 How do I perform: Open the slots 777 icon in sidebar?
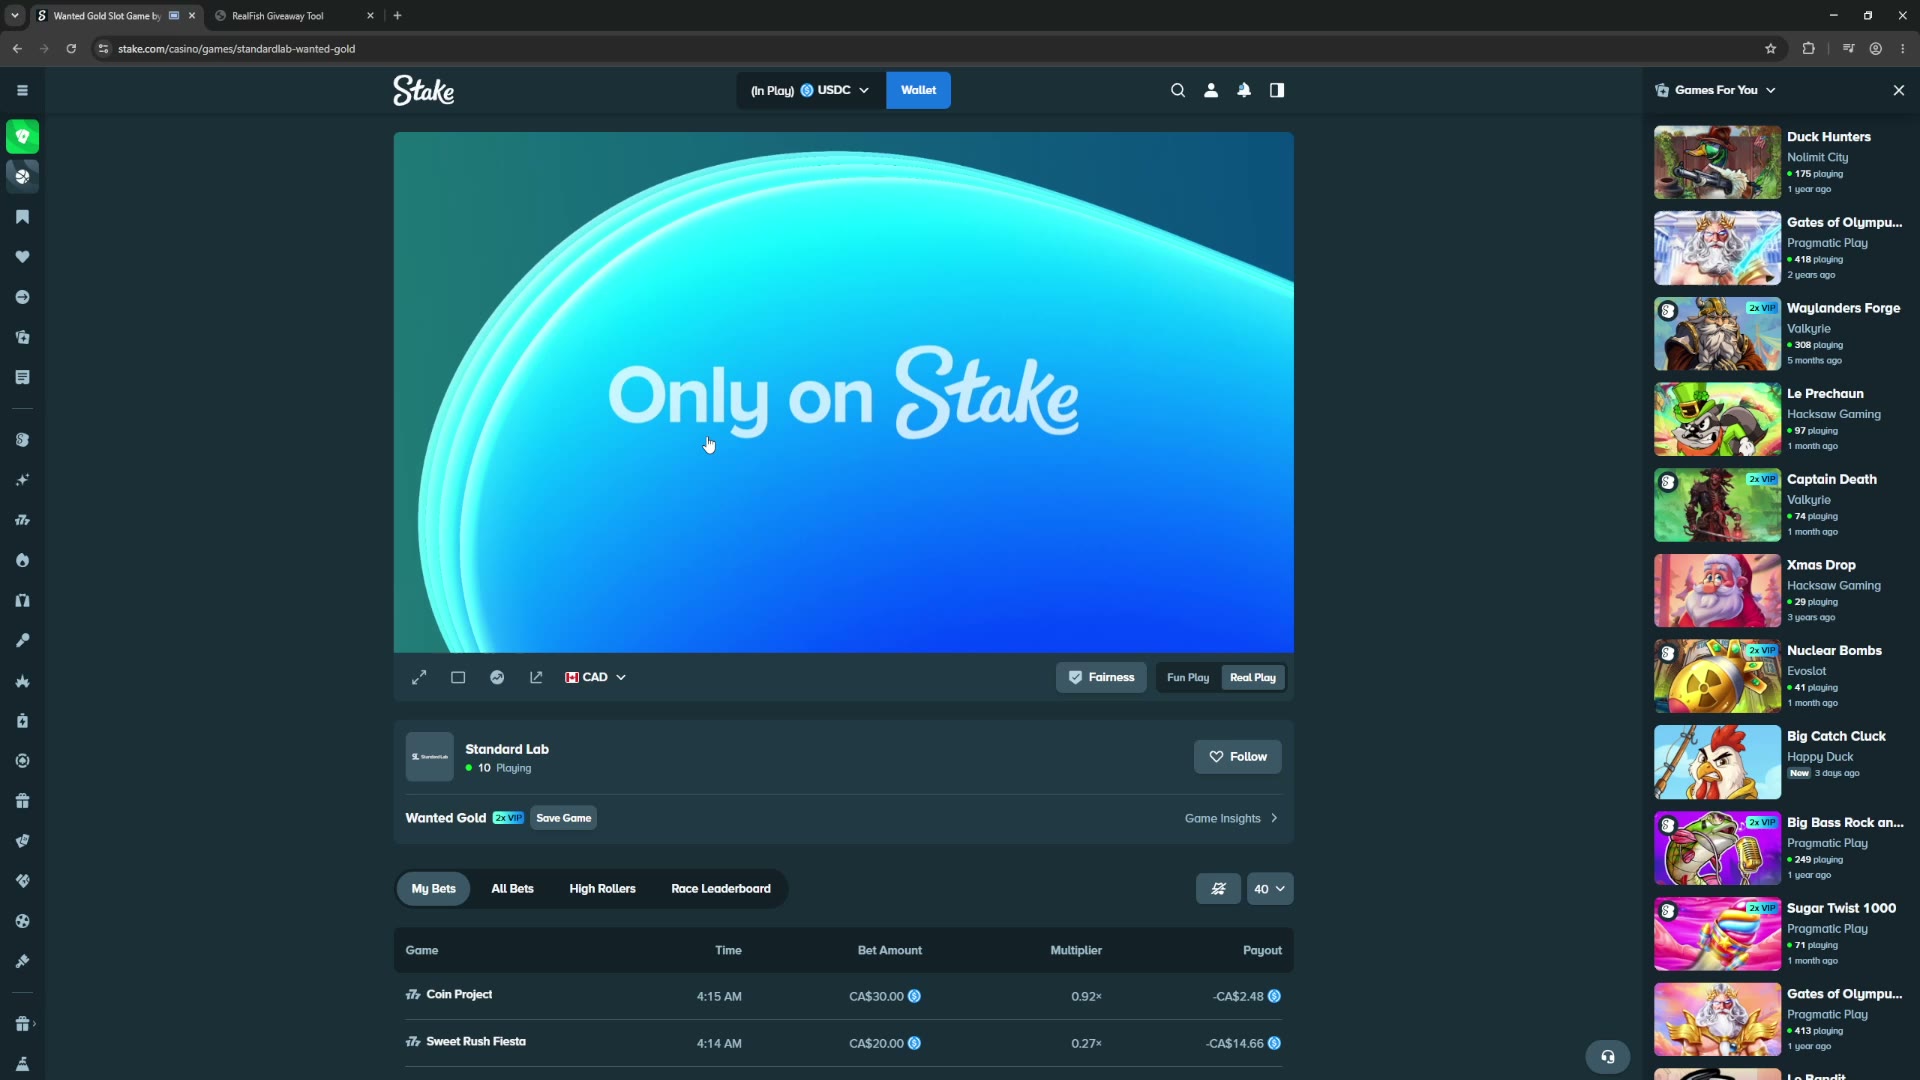22,520
